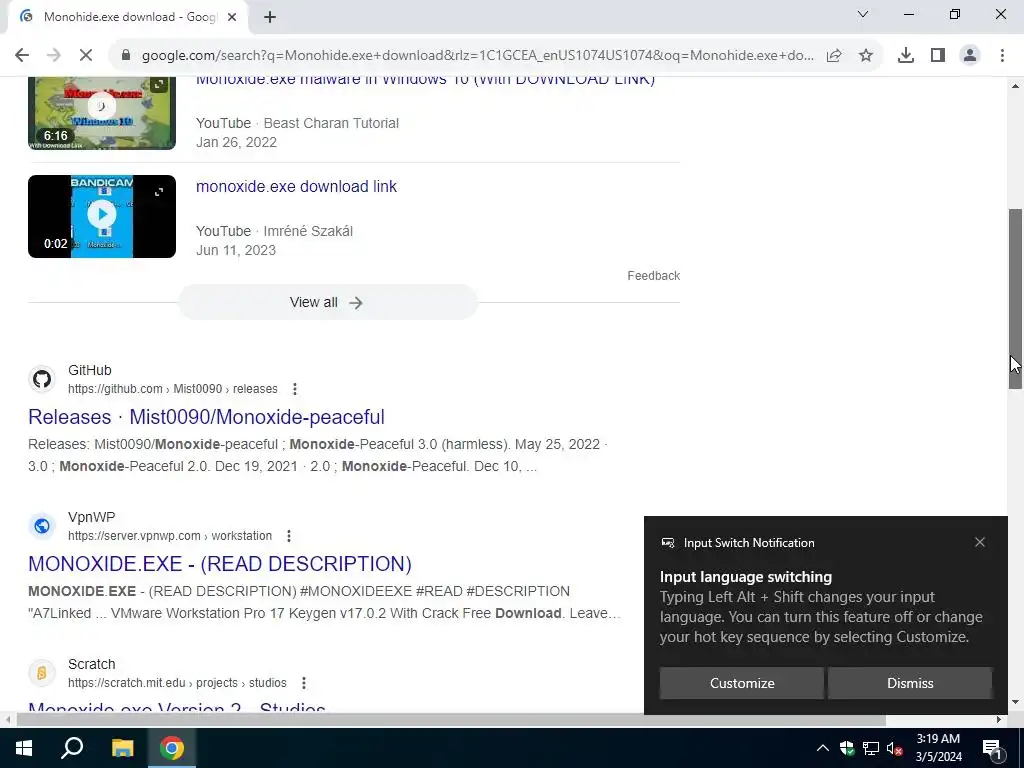This screenshot has width=1024, height=768.
Task: Open Windows taskbar search
Action: 72,748
